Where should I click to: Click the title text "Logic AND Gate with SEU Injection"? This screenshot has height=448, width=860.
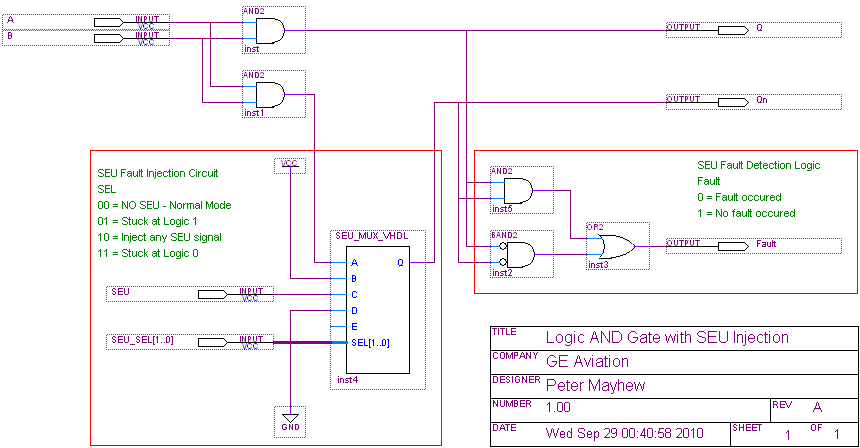[667, 338]
